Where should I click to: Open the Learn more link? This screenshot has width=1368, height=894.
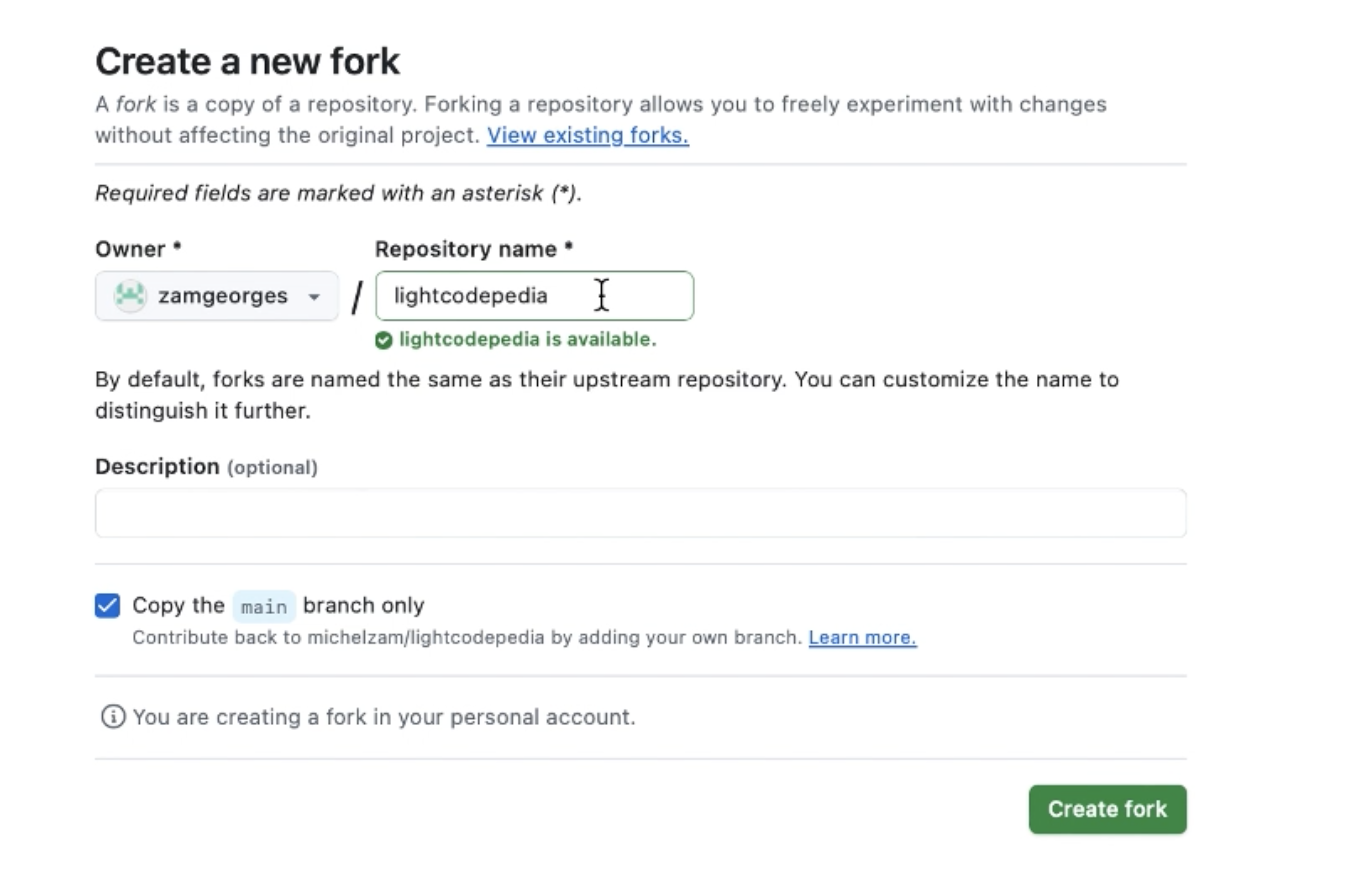pos(862,638)
